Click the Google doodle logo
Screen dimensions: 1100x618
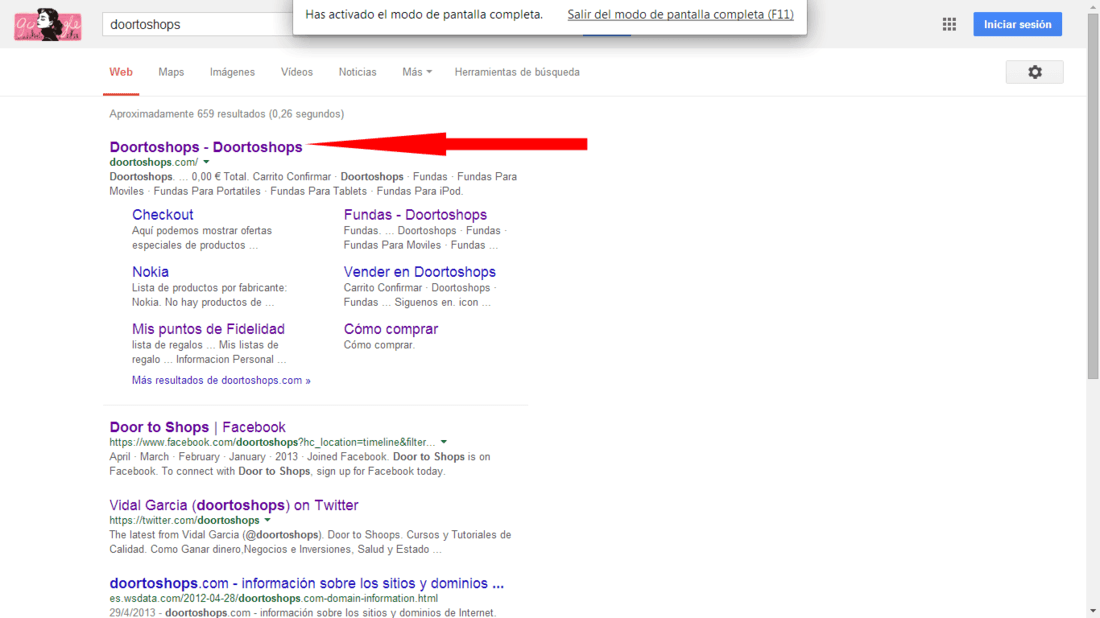click(48, 25)
